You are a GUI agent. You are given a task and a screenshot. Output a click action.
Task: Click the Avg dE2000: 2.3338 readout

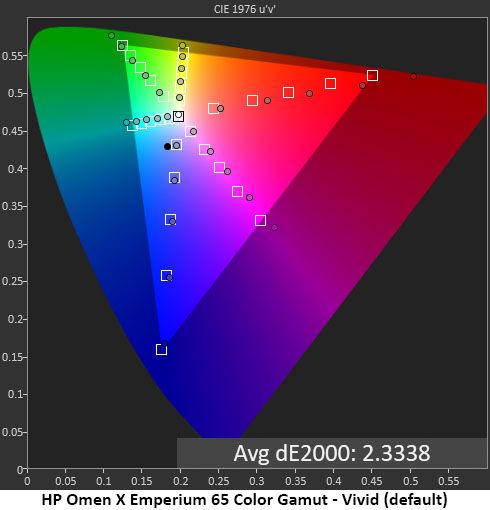332,453
